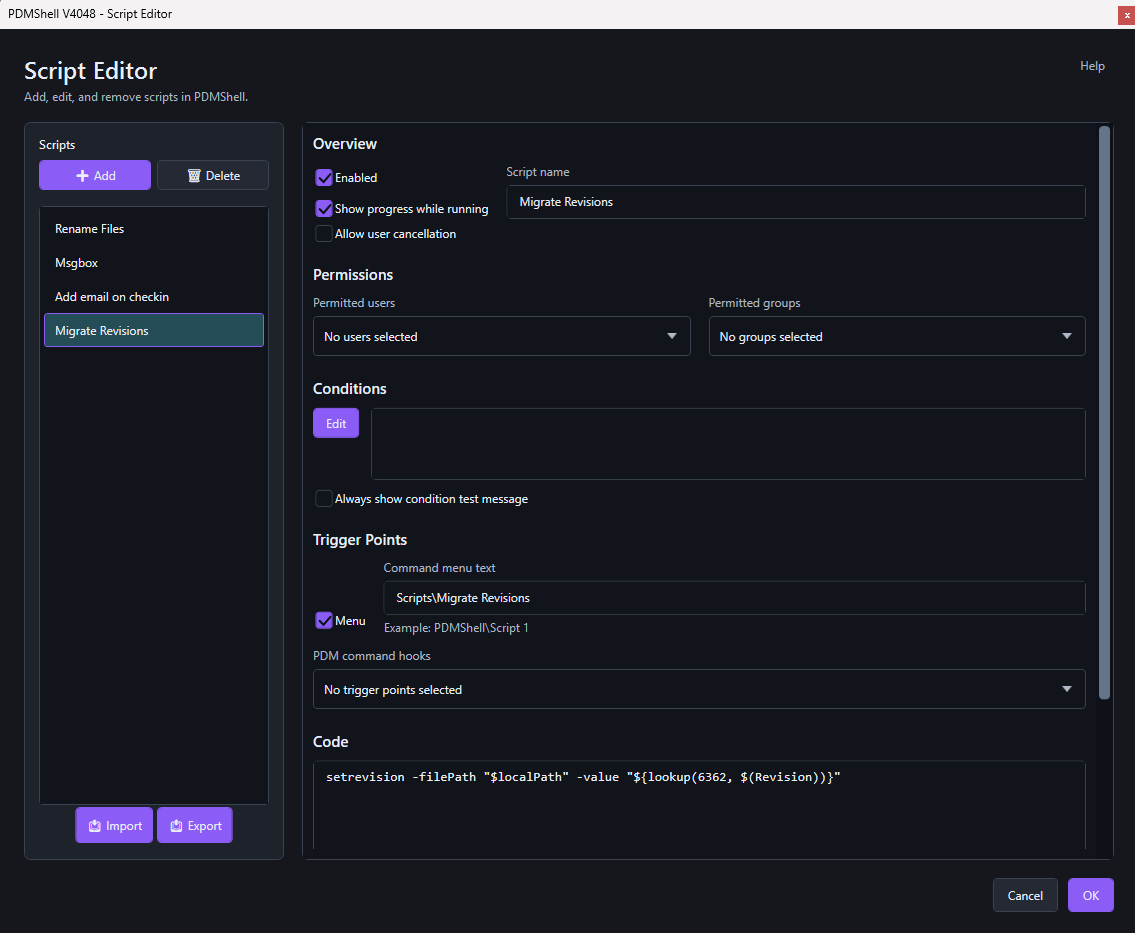Enable Allow user cancellation
This screenshot has width=1135, height=933.
[x=324, y=234]
